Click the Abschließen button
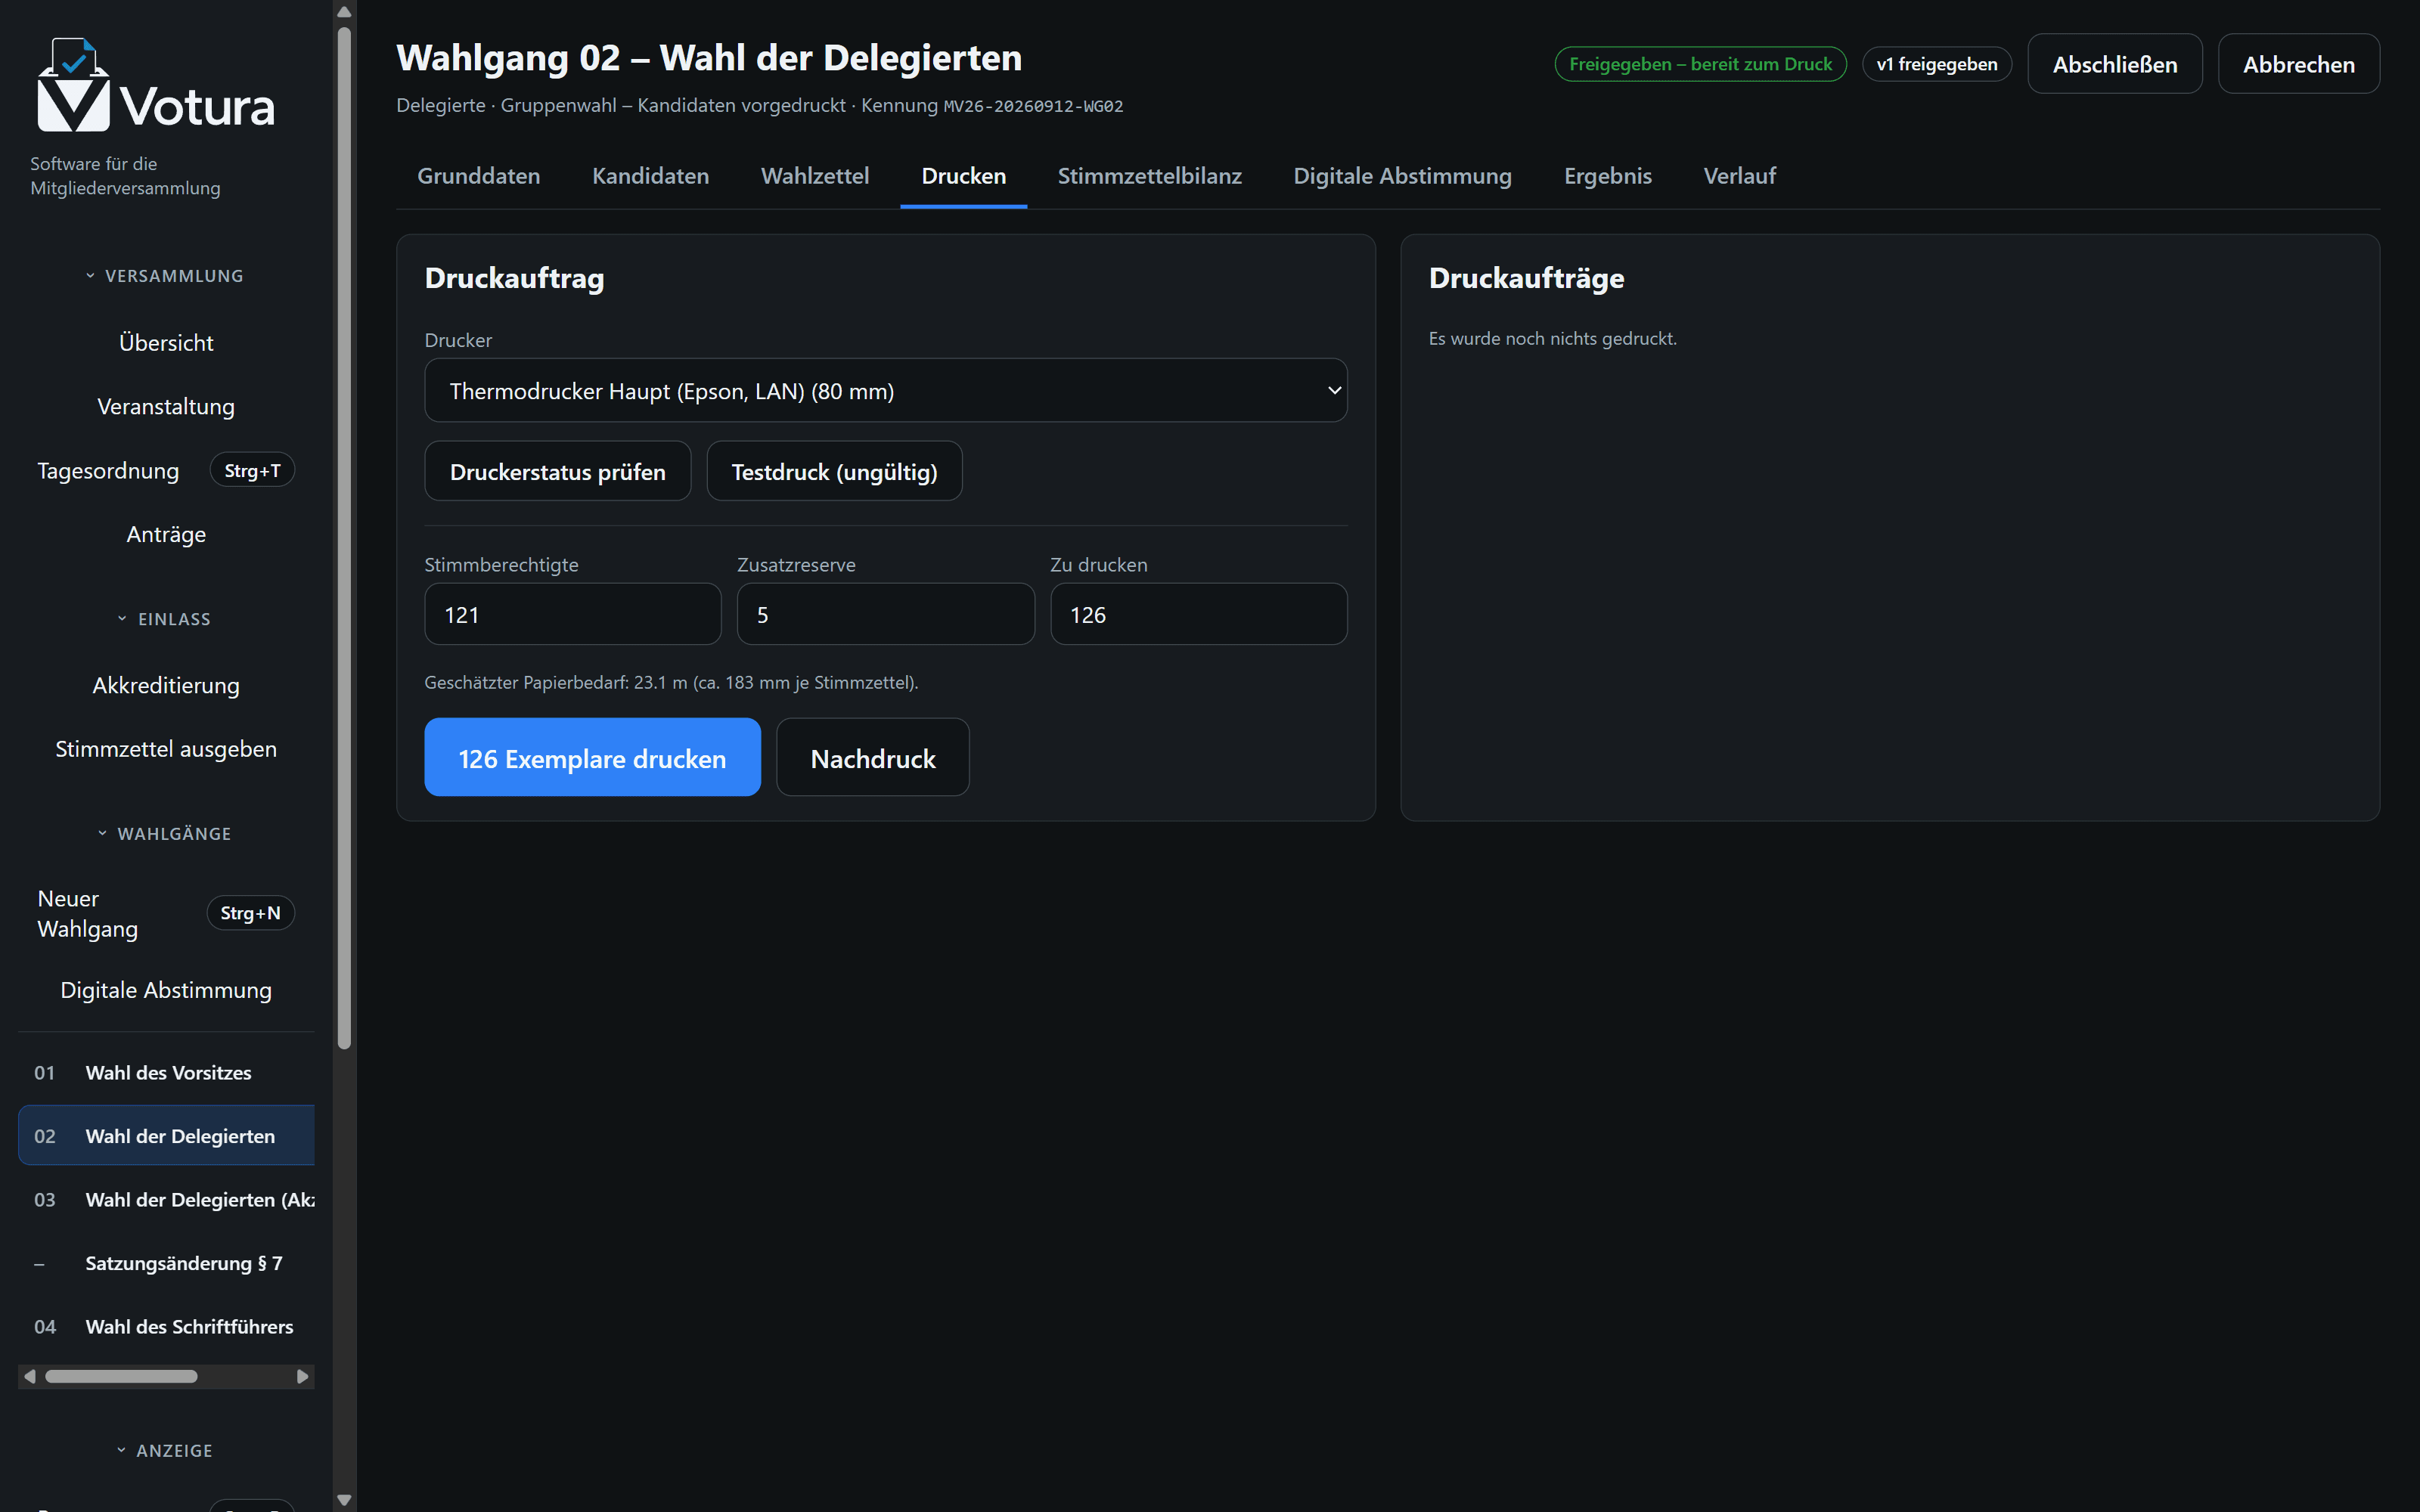 pyautogui.click(x=2114, y=64)
